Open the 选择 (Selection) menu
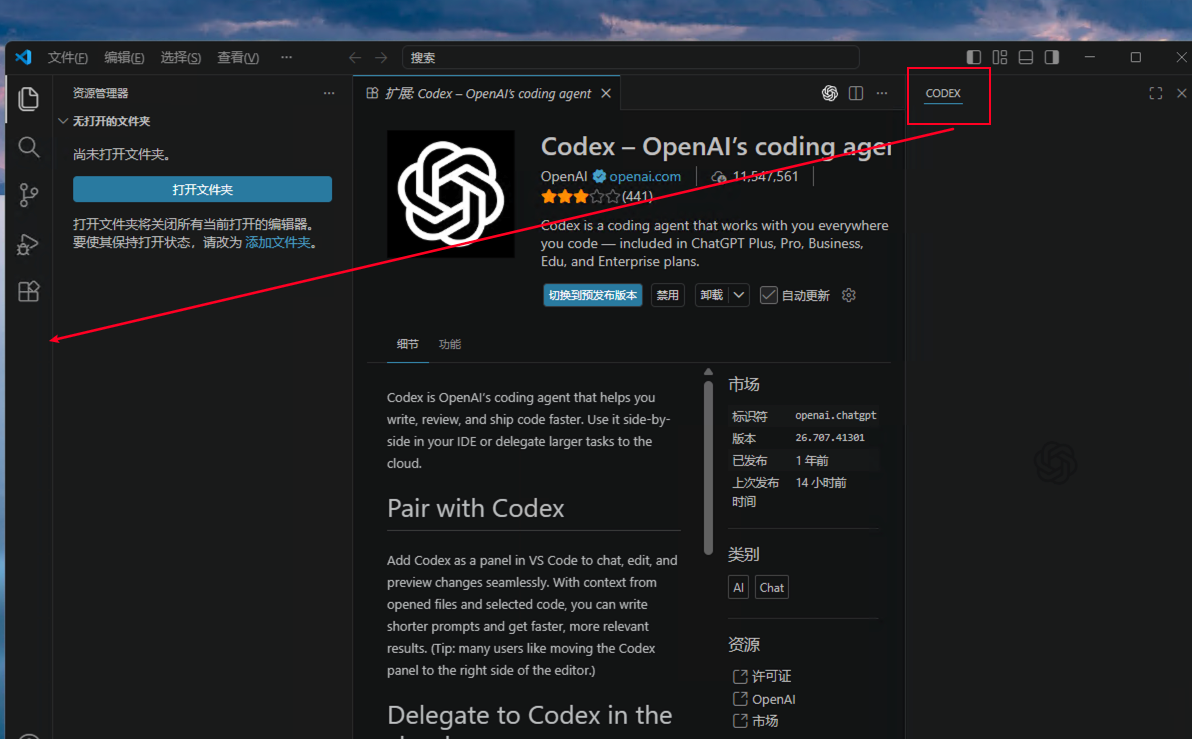The width and height of the screenshot is (1192, 739). (x=180, y=58)
